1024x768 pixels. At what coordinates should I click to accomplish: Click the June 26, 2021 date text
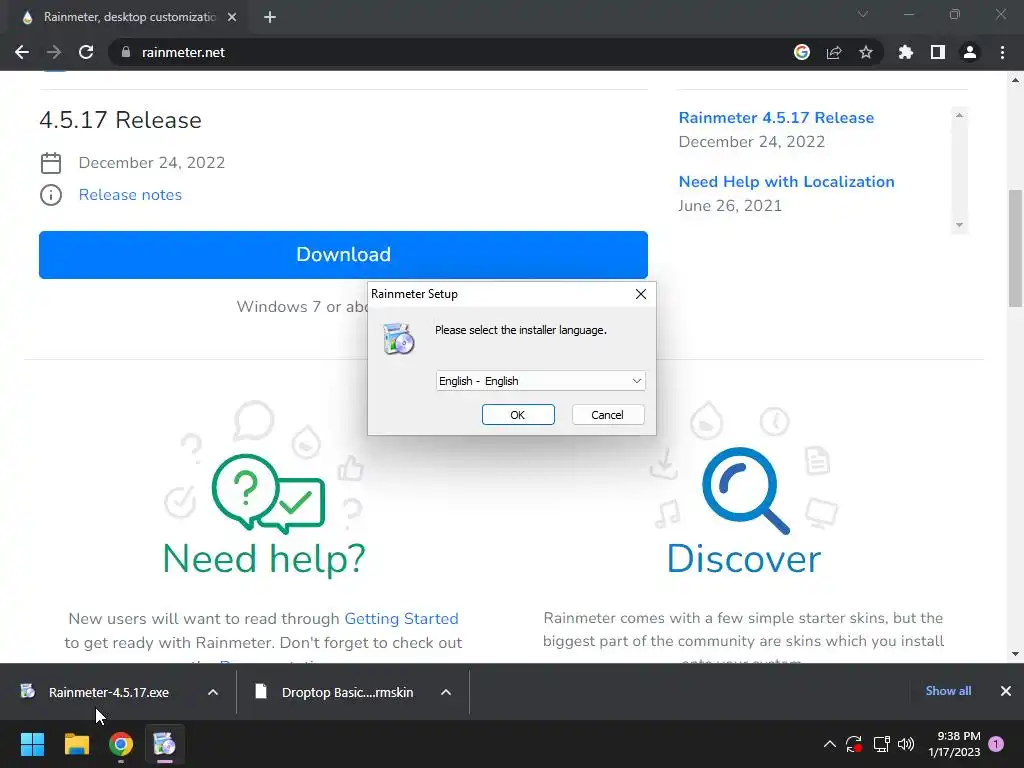pyautogui.click(x=729, y=206)
